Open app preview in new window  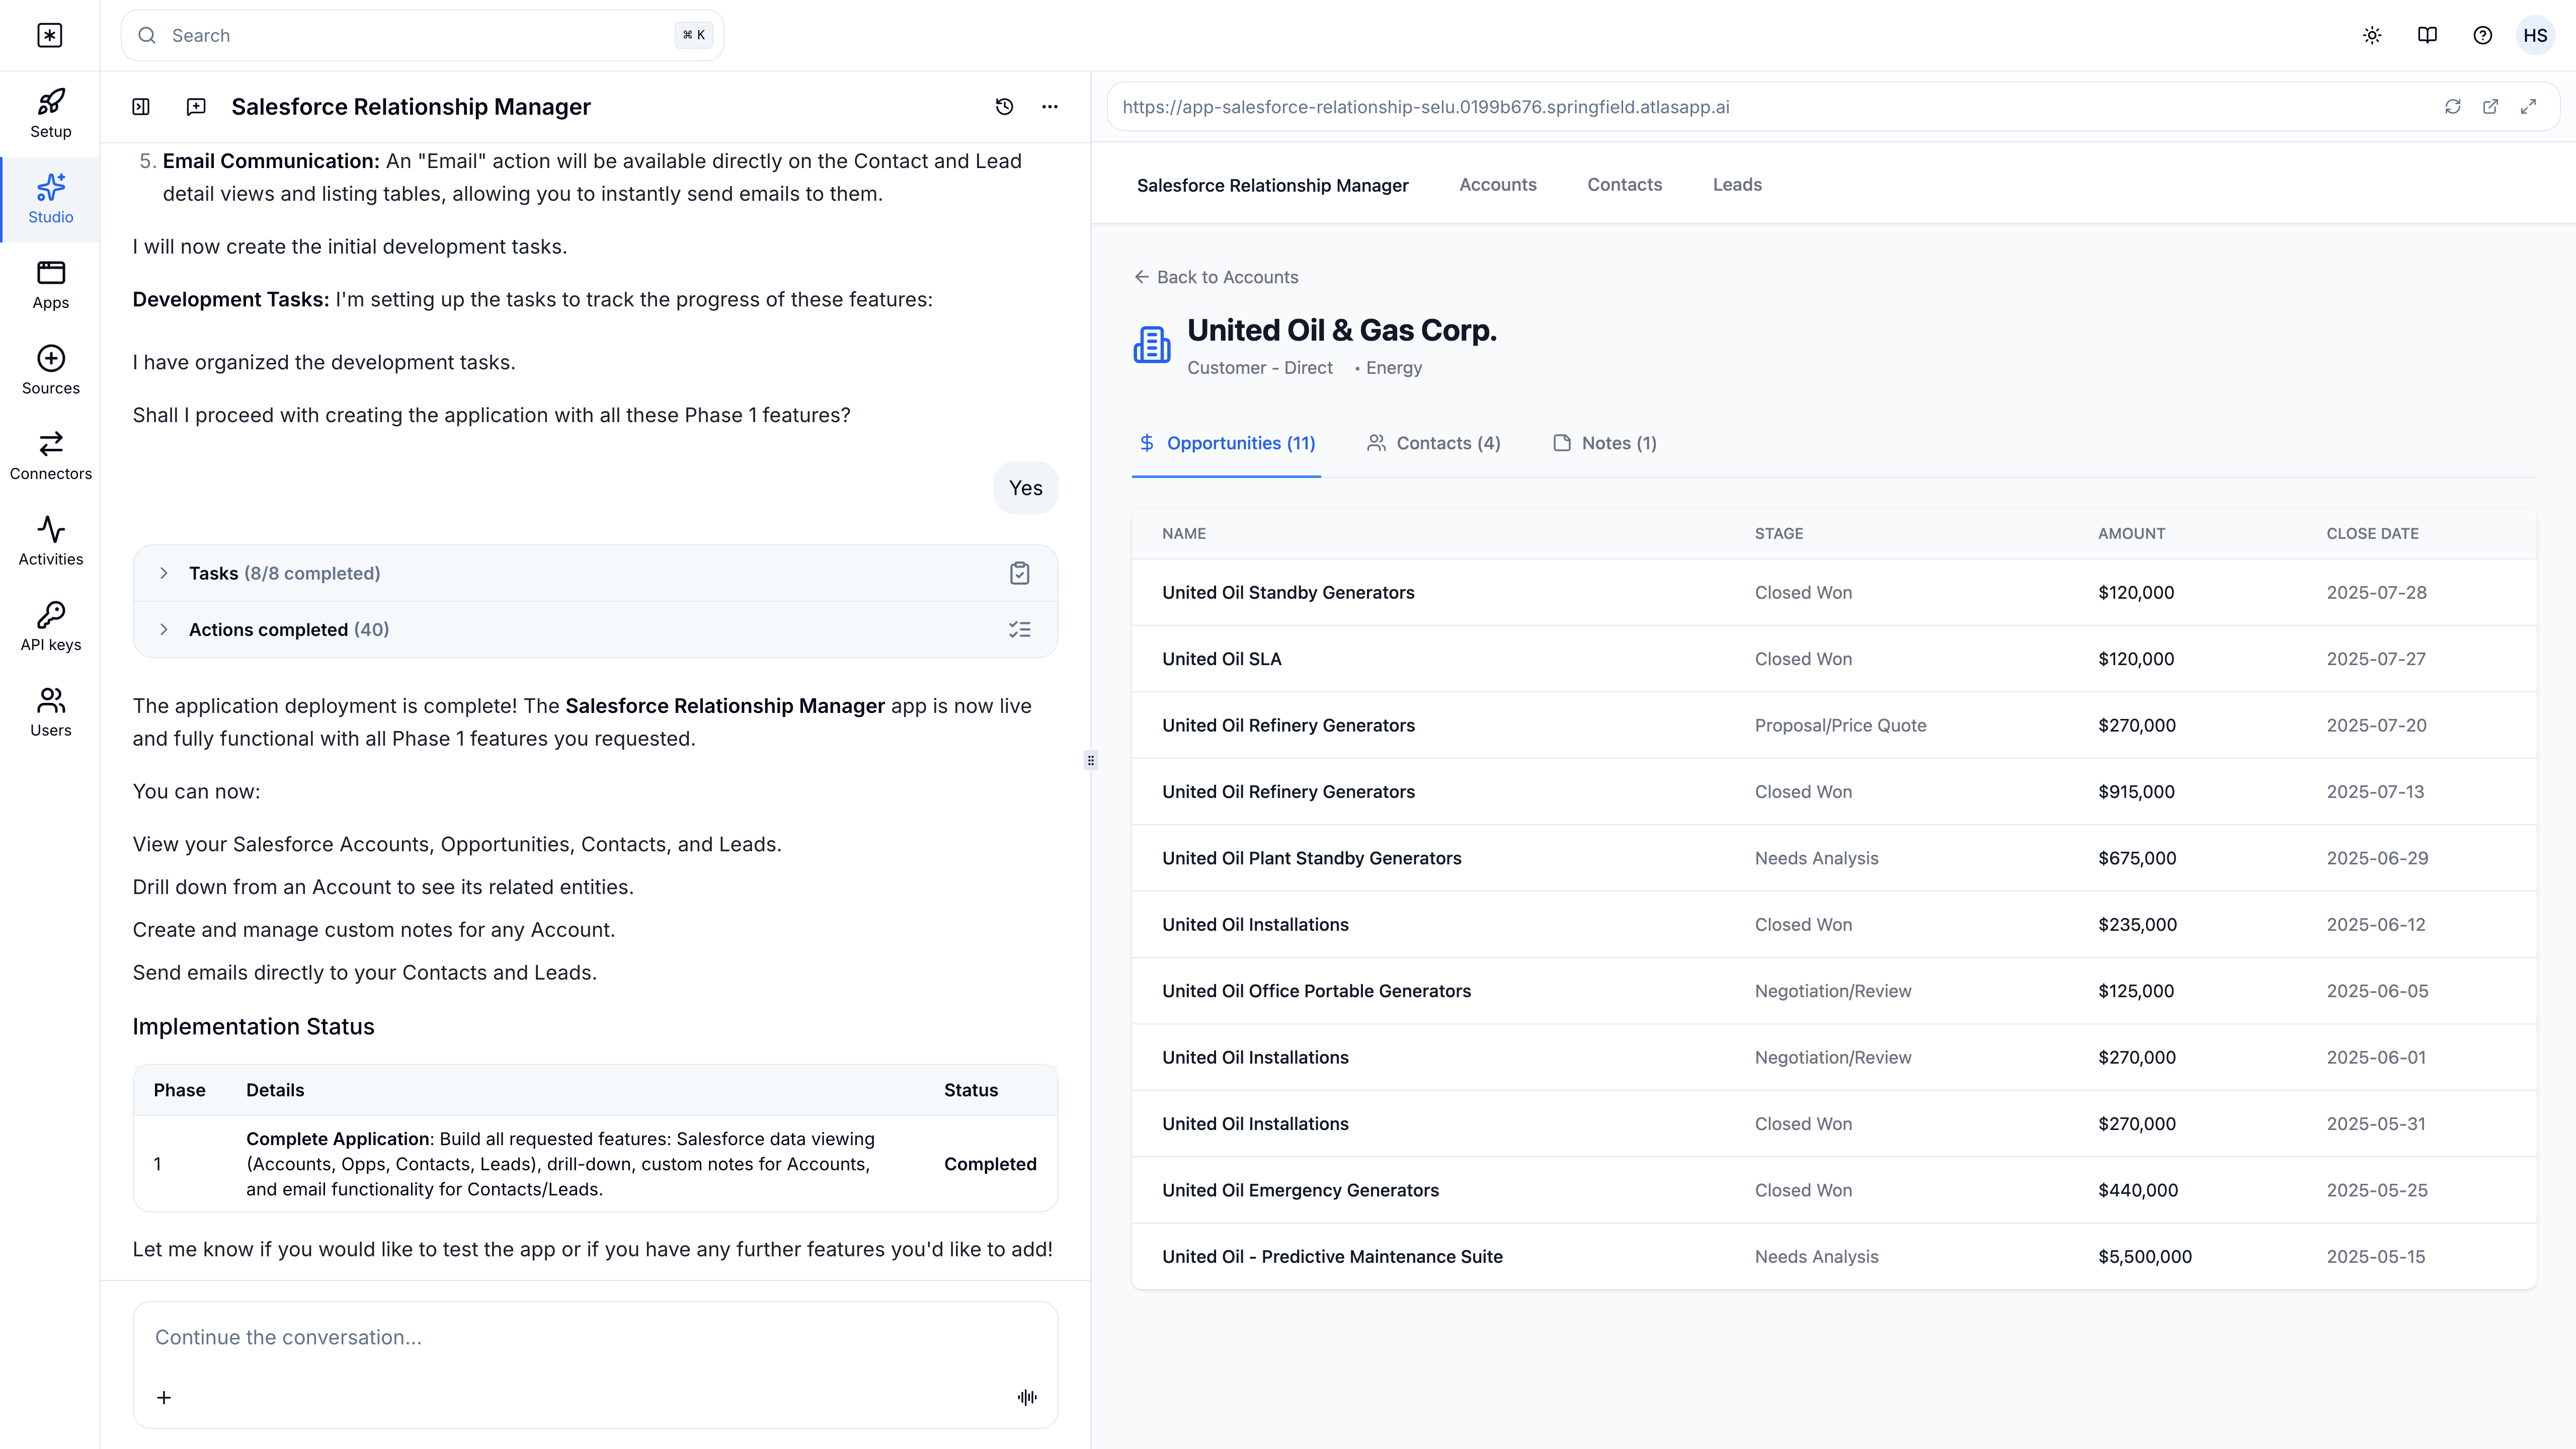[x=2490, y=107]
